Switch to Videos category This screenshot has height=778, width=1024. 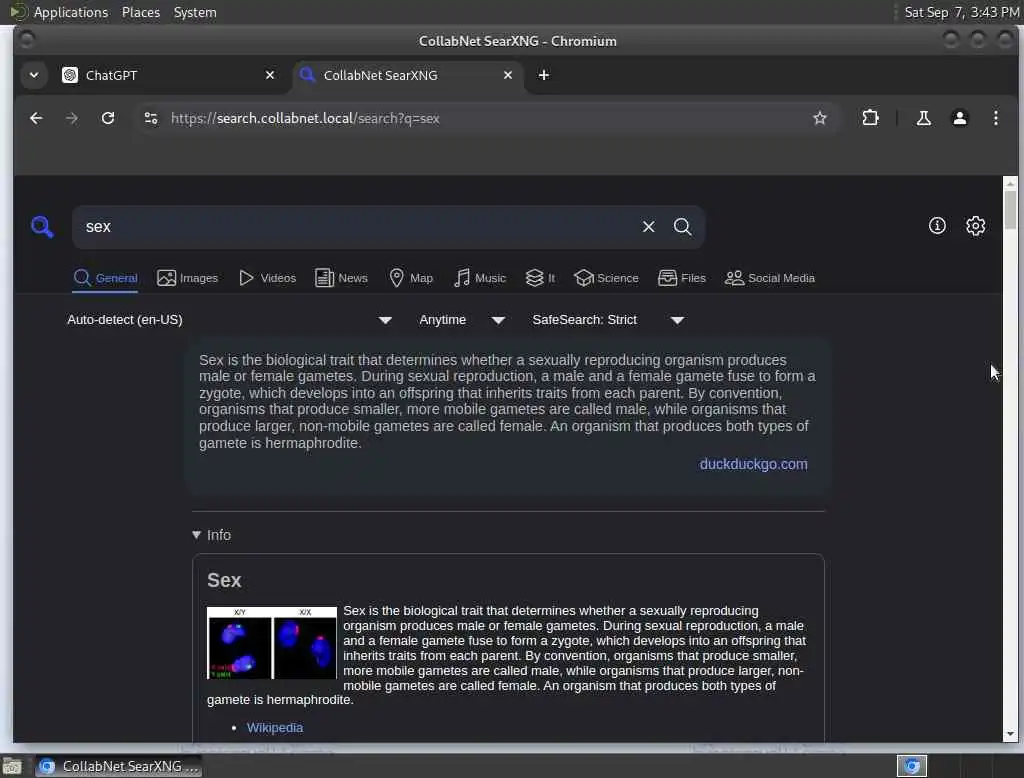click(x=267, y=278)
